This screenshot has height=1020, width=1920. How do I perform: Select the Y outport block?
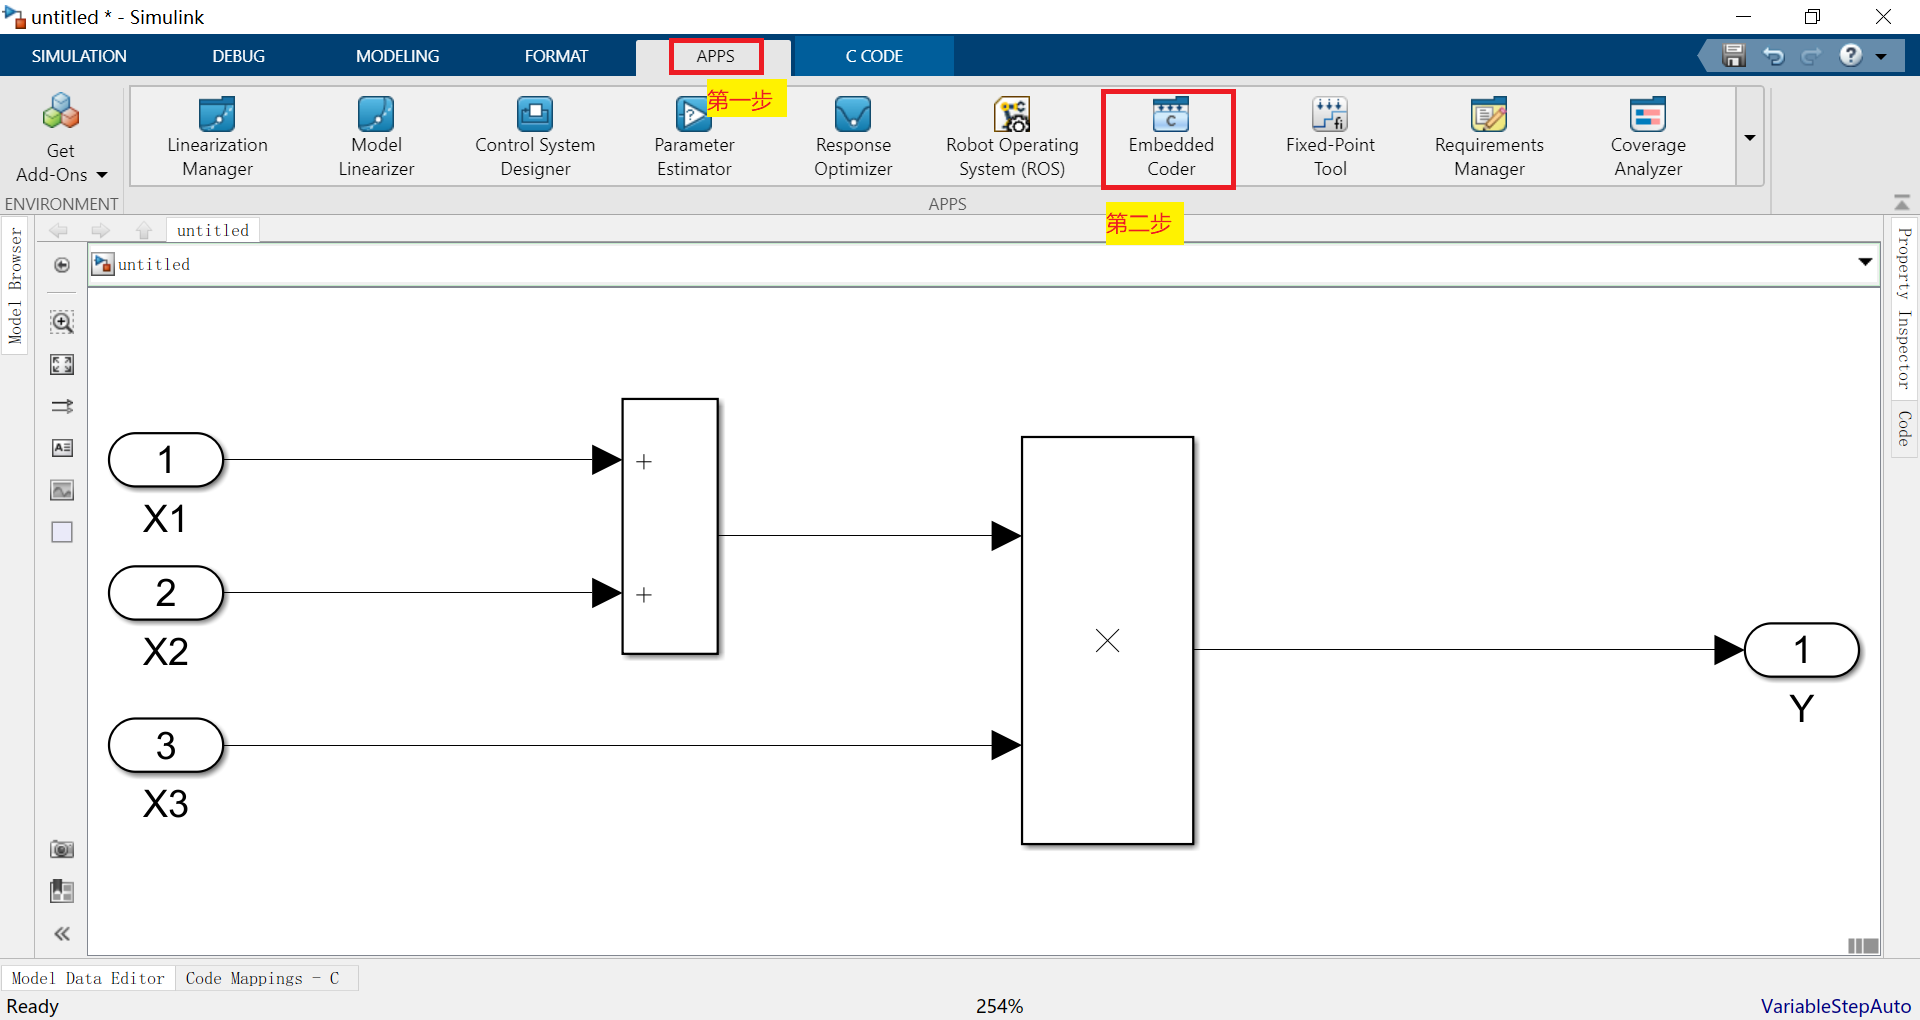coord(1801,650)
